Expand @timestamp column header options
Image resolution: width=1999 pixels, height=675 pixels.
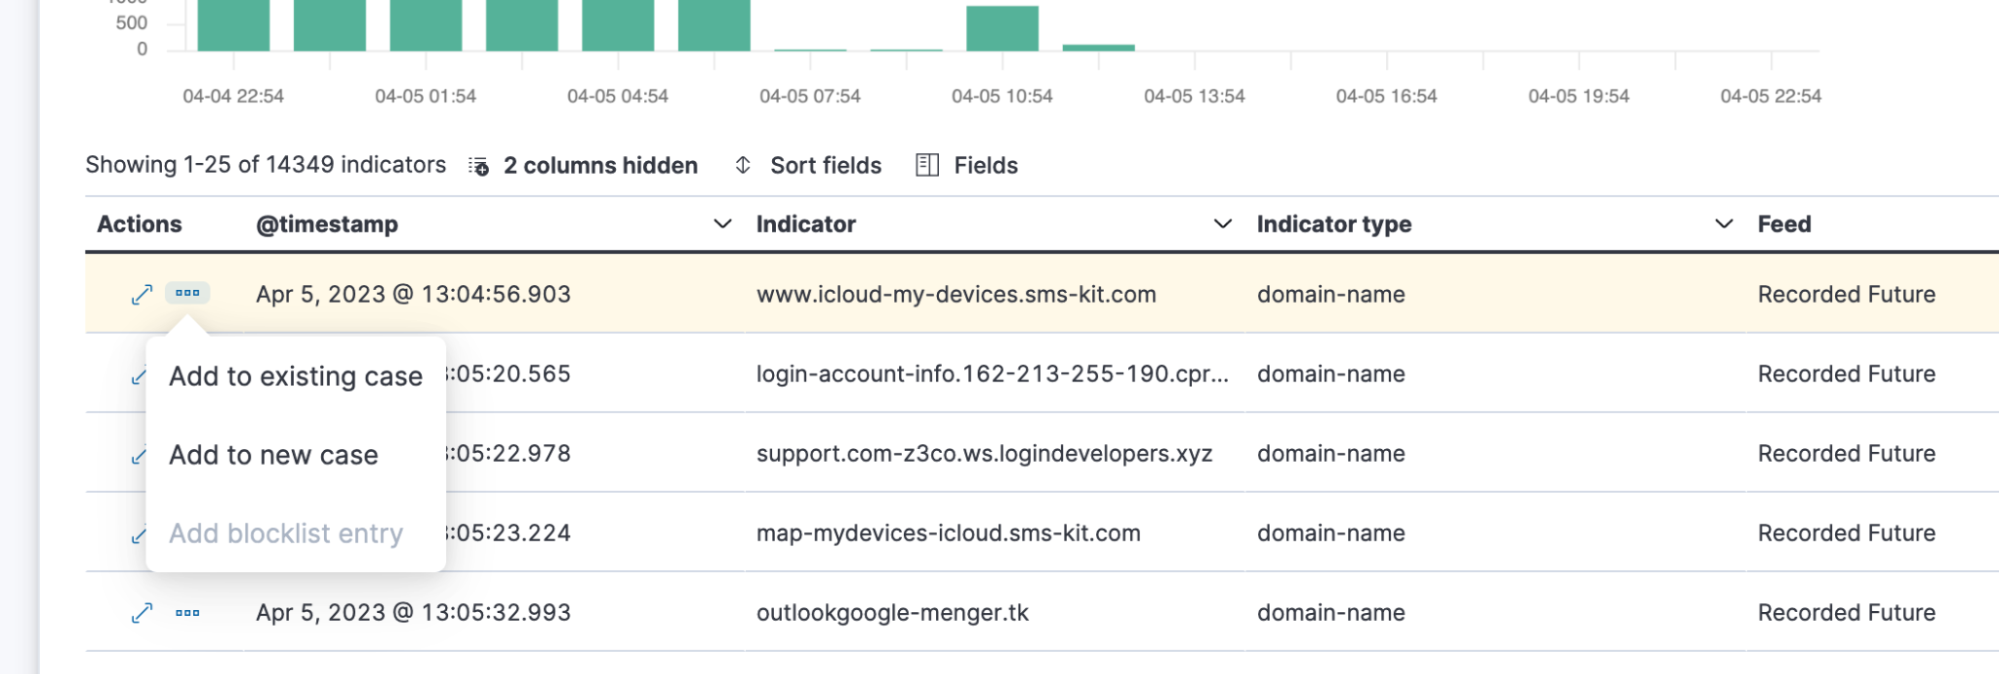click(722, 224)
